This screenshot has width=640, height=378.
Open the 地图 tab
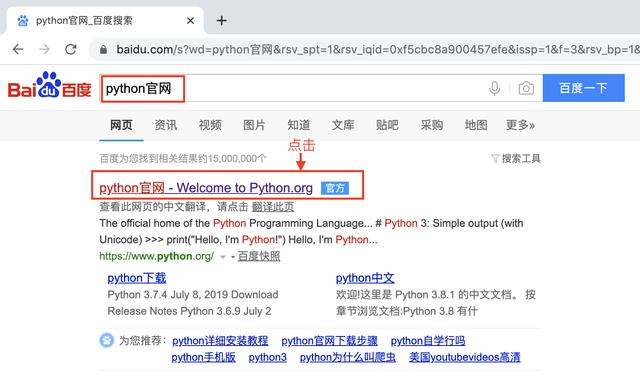(x=476, y=125)
